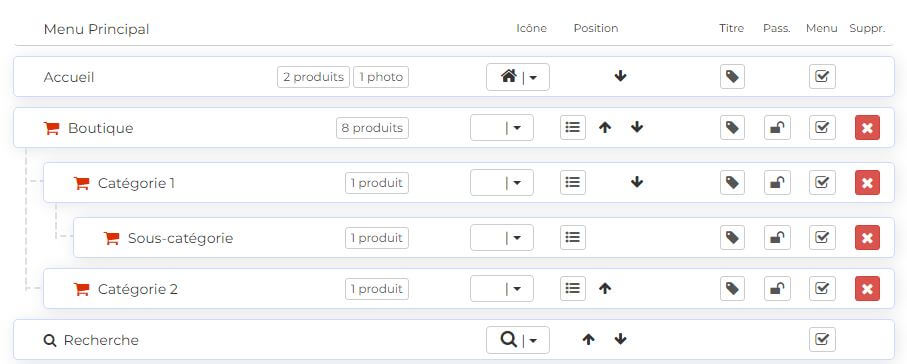
Task: Move Boutique up with the arrow
Action: coord(605,128)
